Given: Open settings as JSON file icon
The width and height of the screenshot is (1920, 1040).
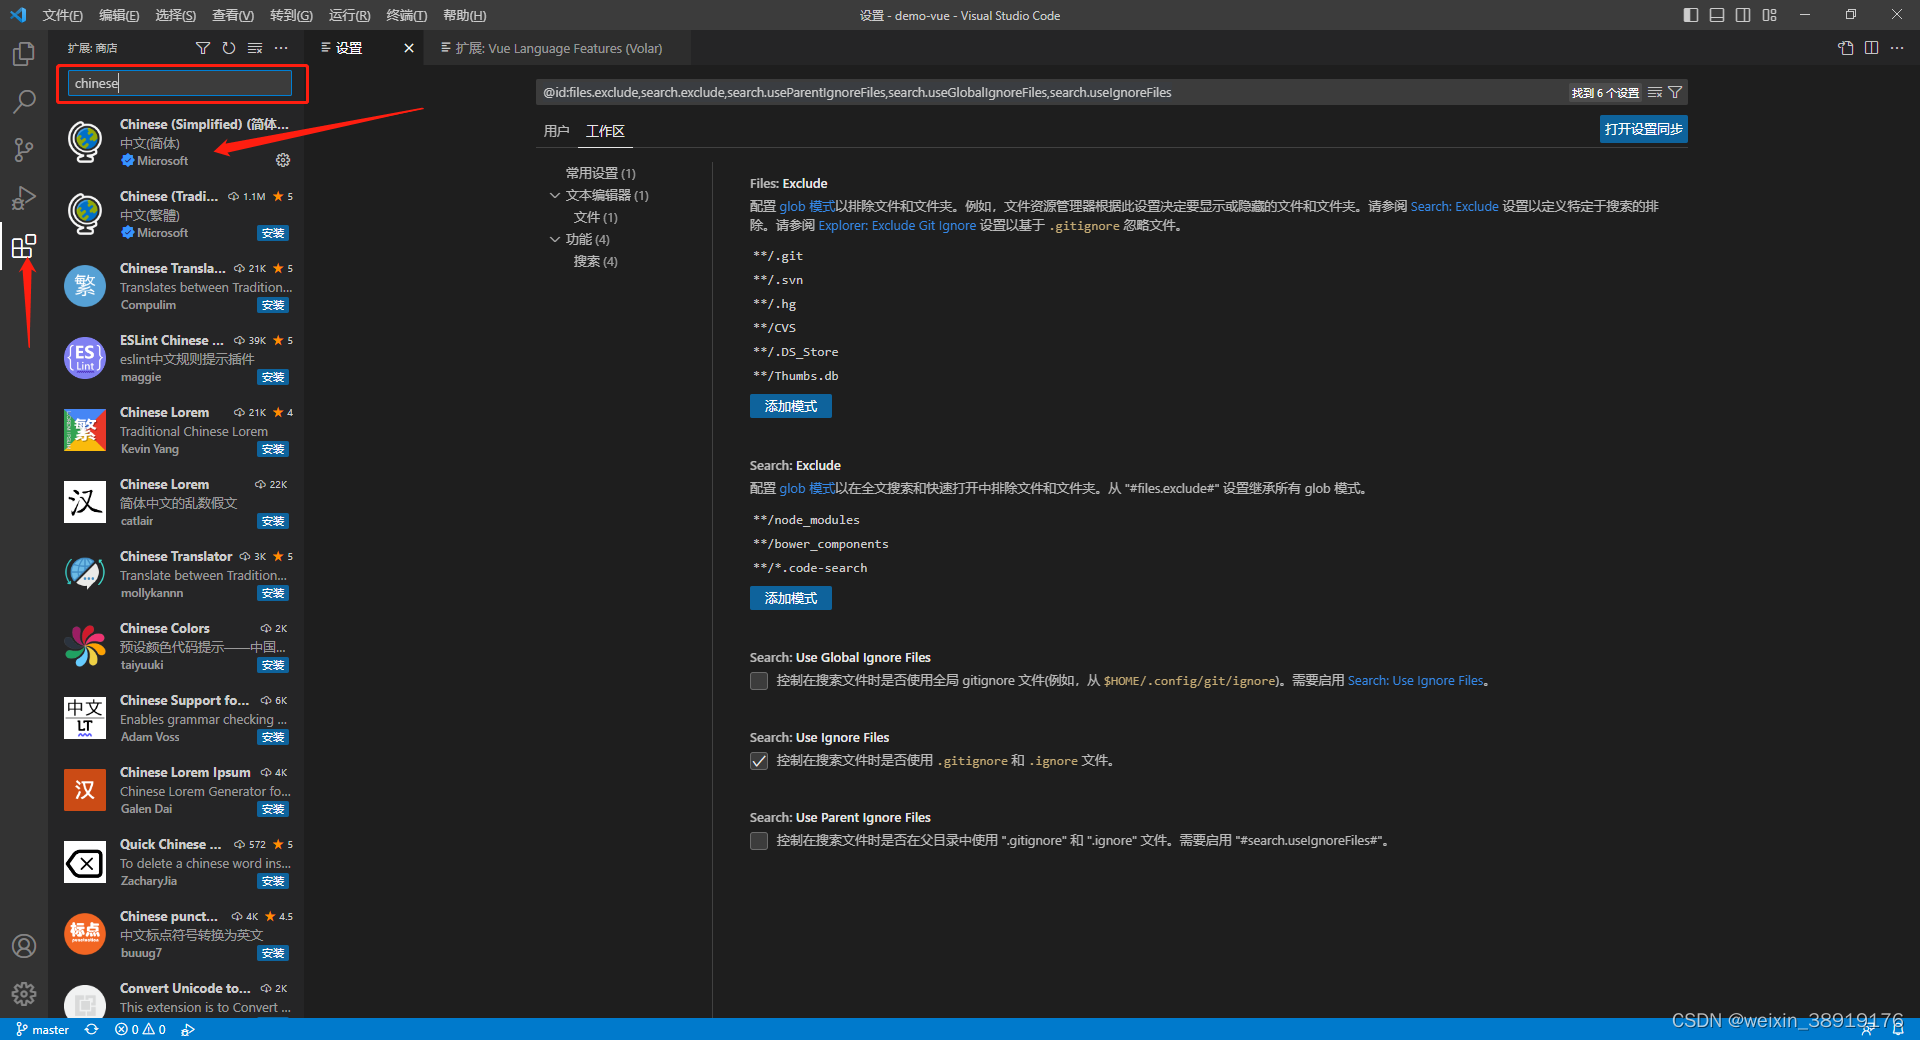Looking at the screenshot, I should click(x=1846, y=48).
